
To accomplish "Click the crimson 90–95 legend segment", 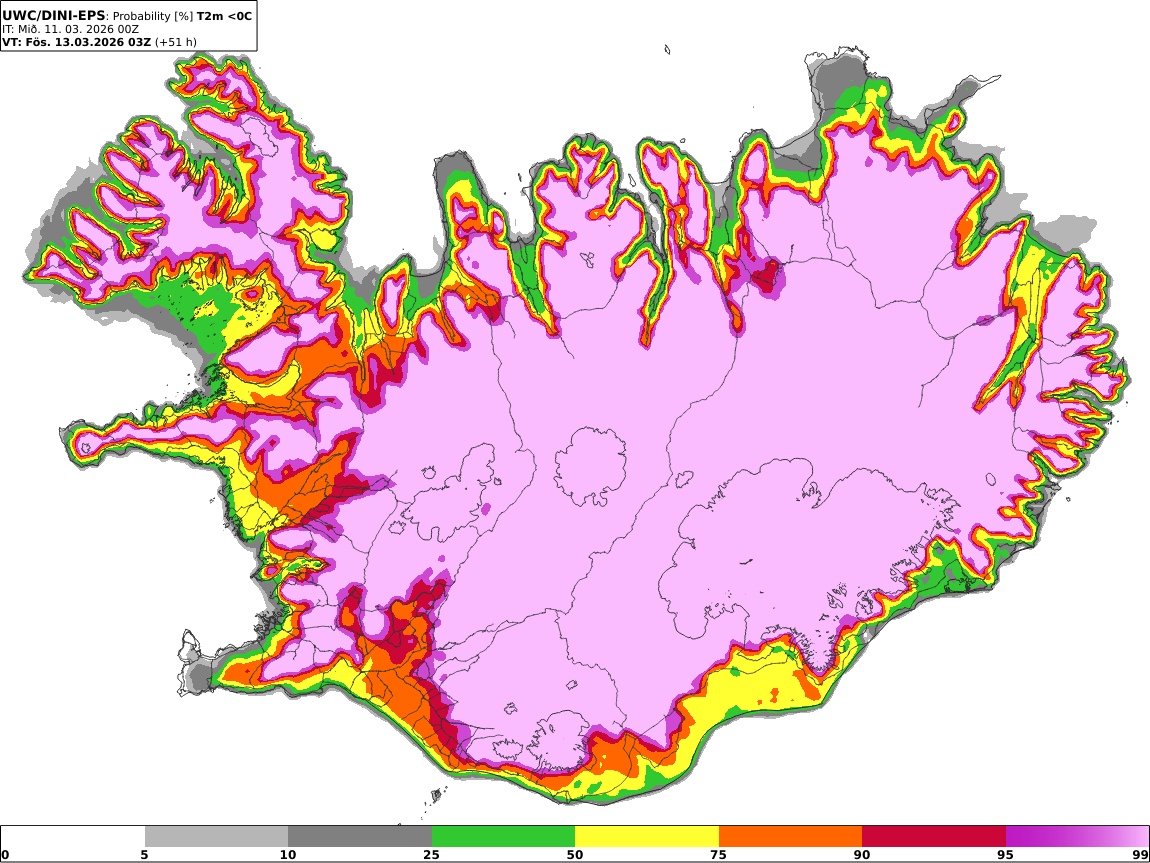I will 934,836.
